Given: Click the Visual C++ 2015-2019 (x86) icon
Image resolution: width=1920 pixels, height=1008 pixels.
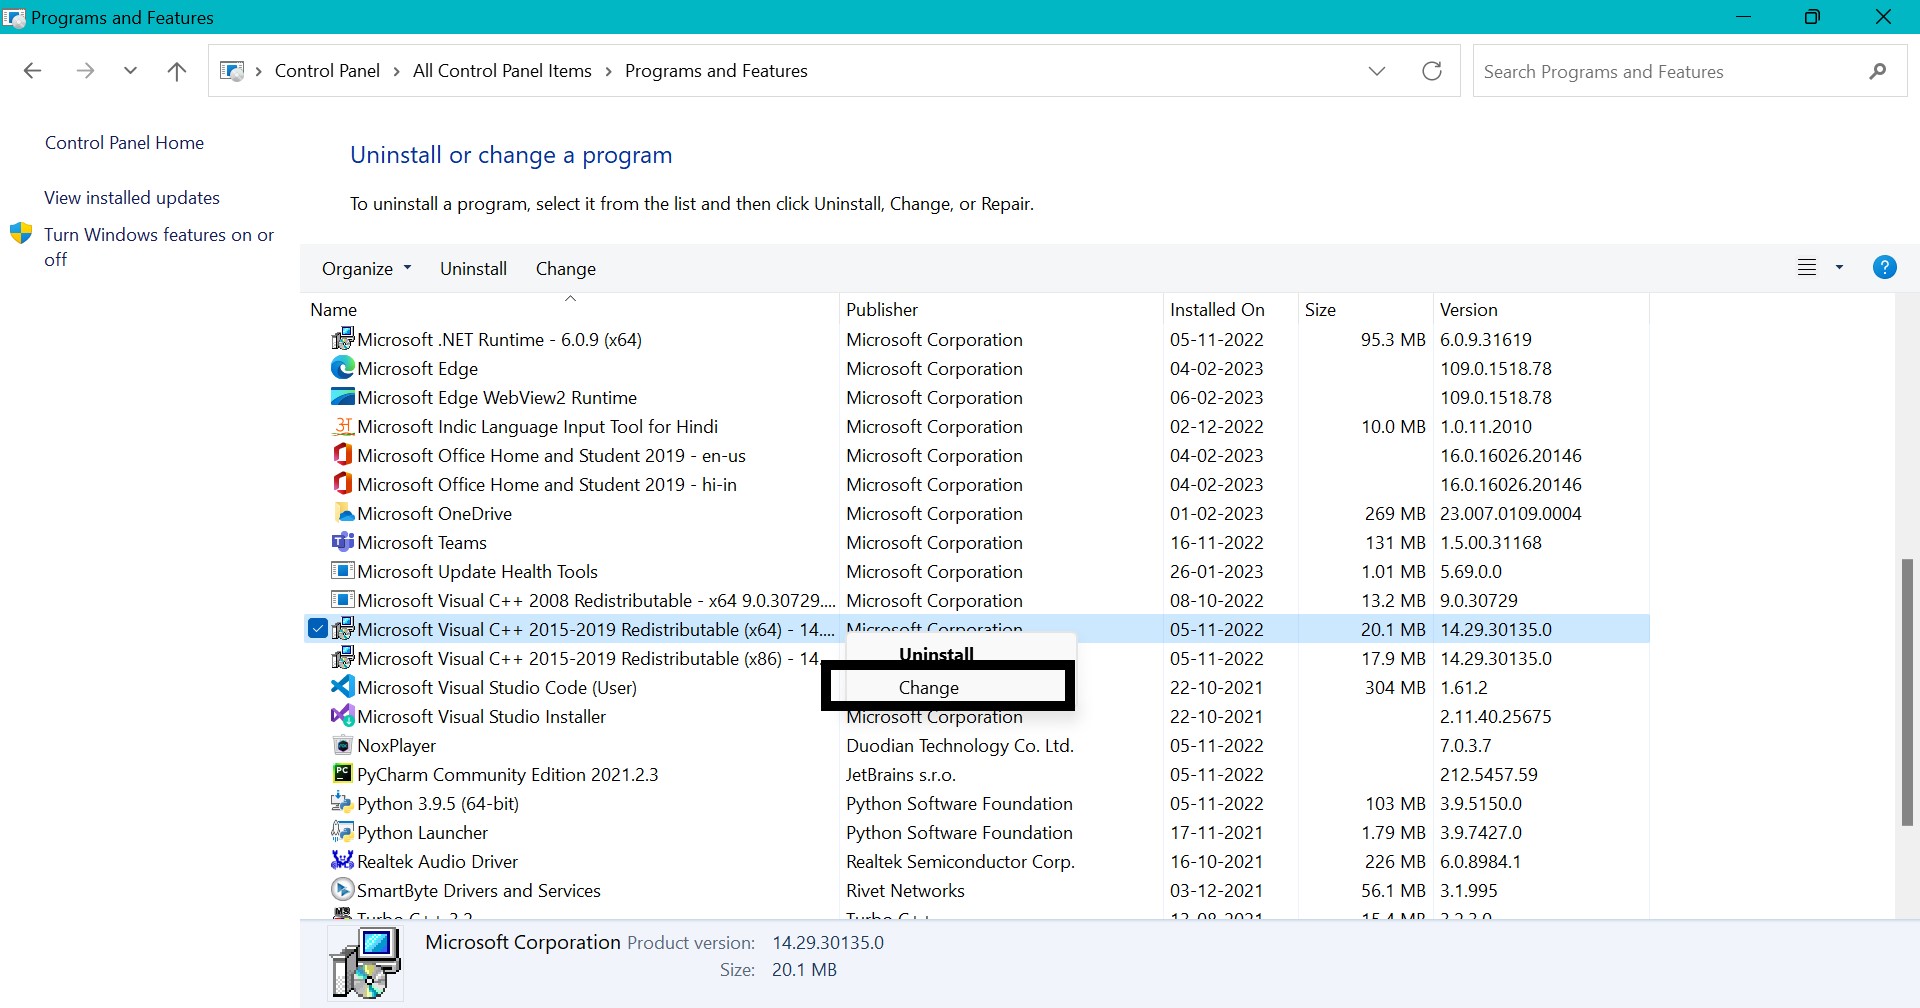Looking at the screenshot, I should click(342, 658).
